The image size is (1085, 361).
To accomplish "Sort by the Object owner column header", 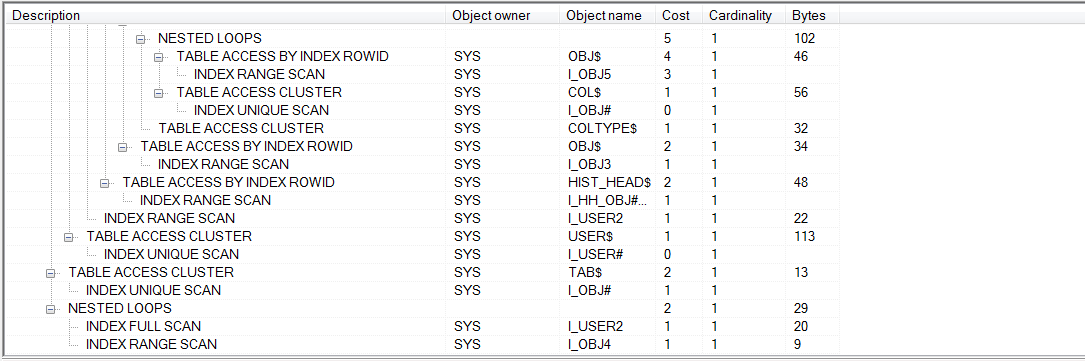I will point(502,15).
